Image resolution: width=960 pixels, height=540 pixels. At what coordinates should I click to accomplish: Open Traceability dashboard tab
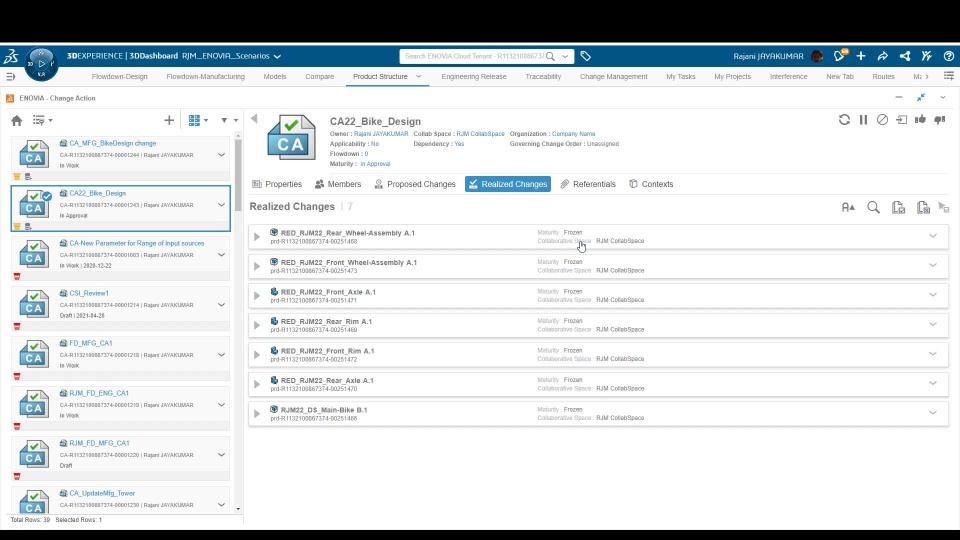pos(543,77)
